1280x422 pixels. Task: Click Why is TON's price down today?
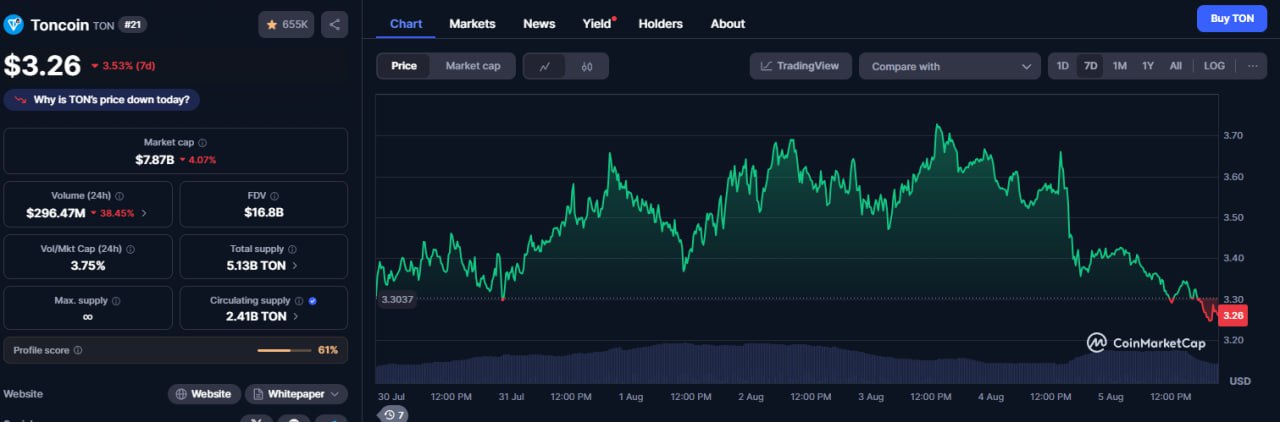click(x=102, y=100)
